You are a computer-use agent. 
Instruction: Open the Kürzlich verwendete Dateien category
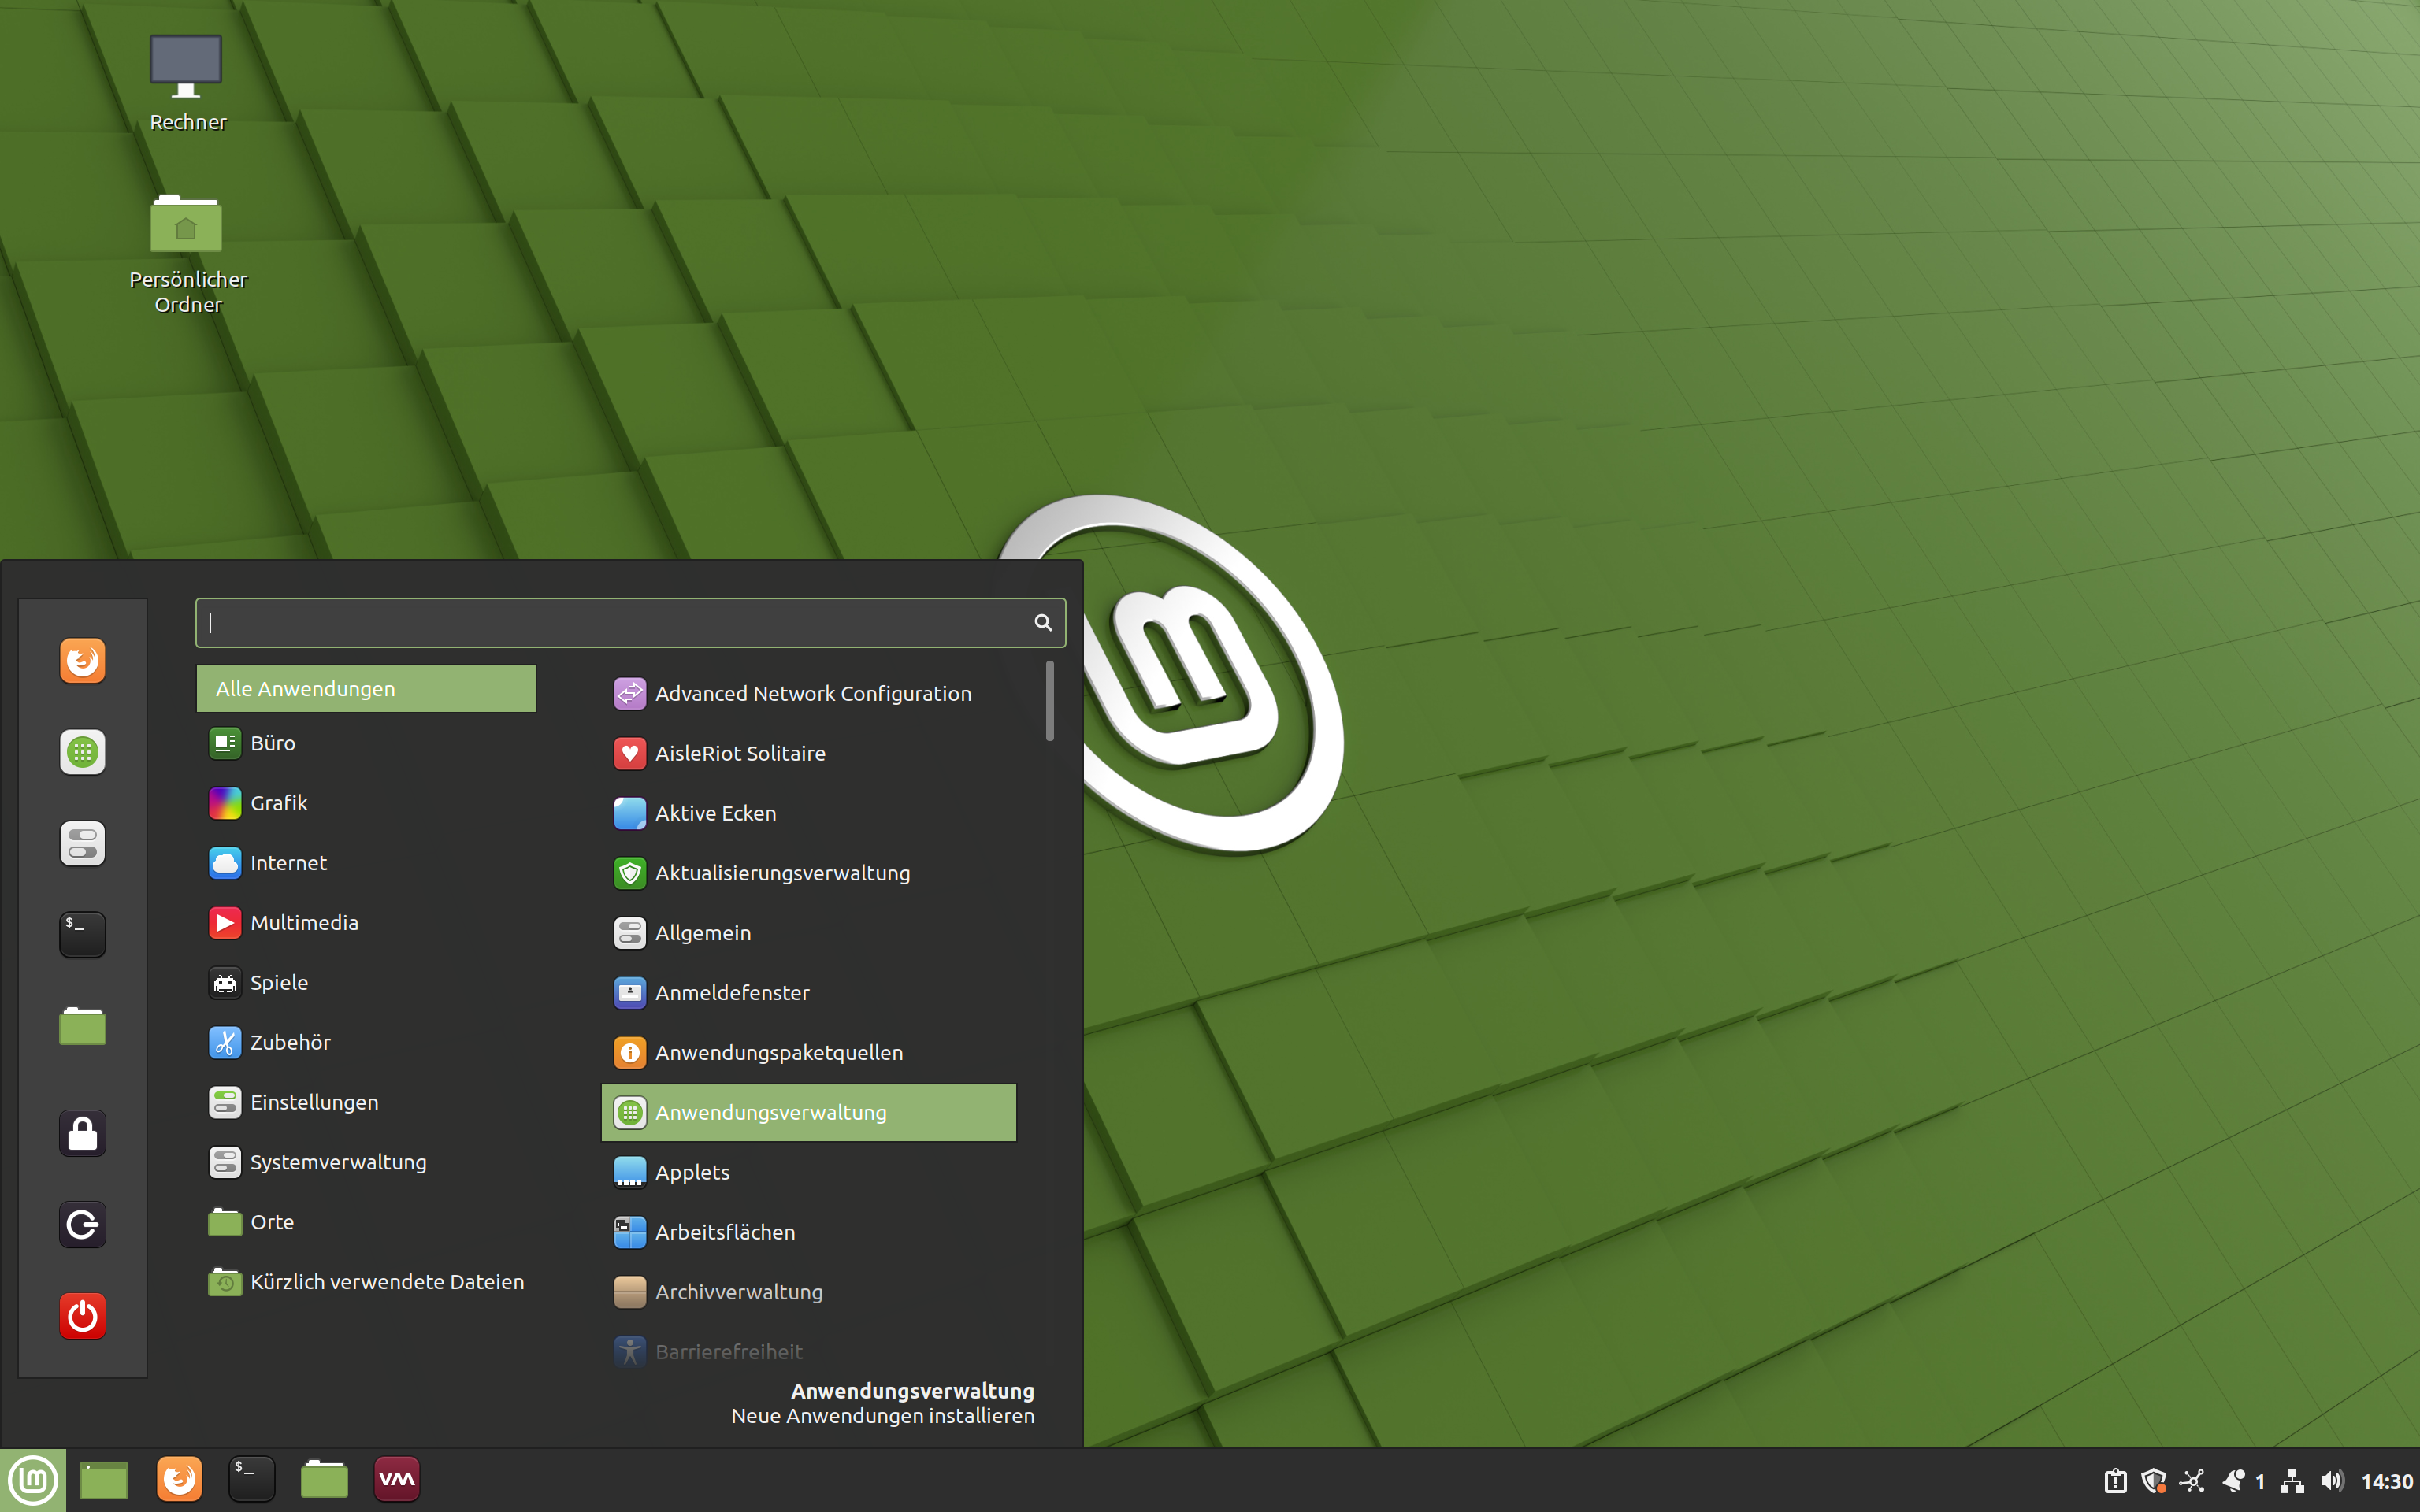pyautogui.click(x=386, y=1282)
